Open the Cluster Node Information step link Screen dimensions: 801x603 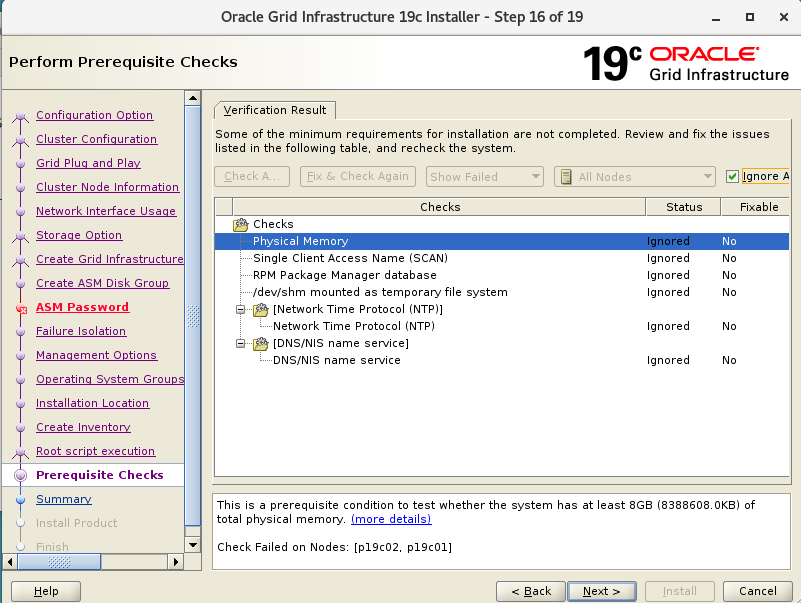pyautogui.click(x=107, y=188)
